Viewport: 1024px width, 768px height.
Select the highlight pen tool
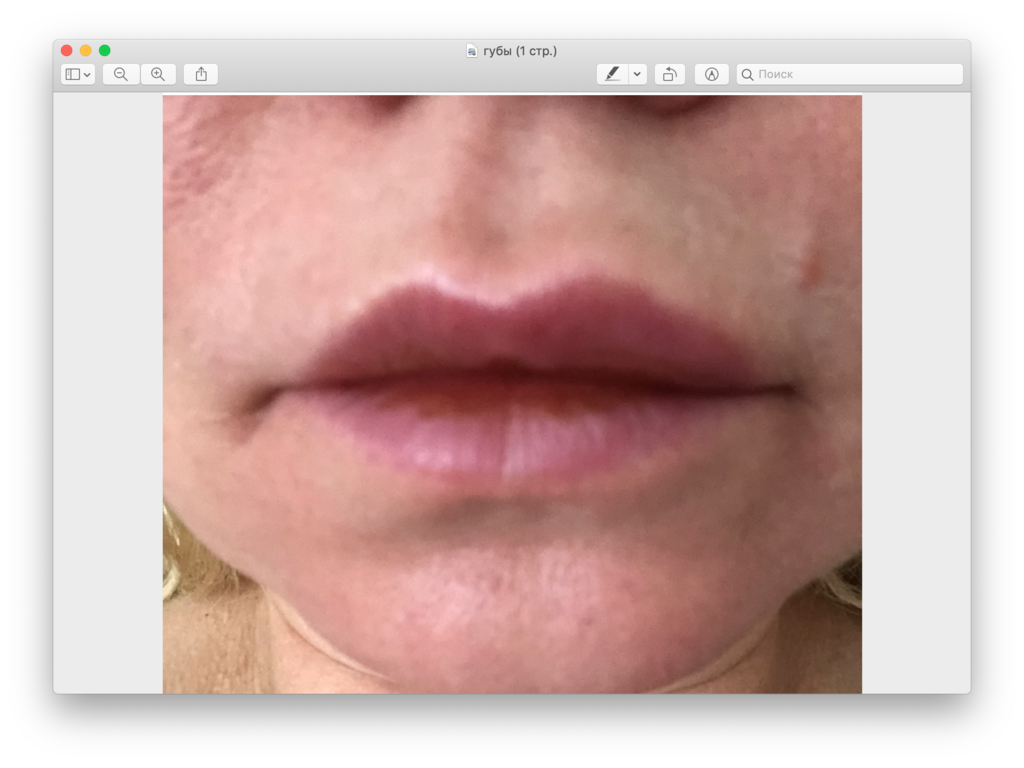click(x=612, y=74)
